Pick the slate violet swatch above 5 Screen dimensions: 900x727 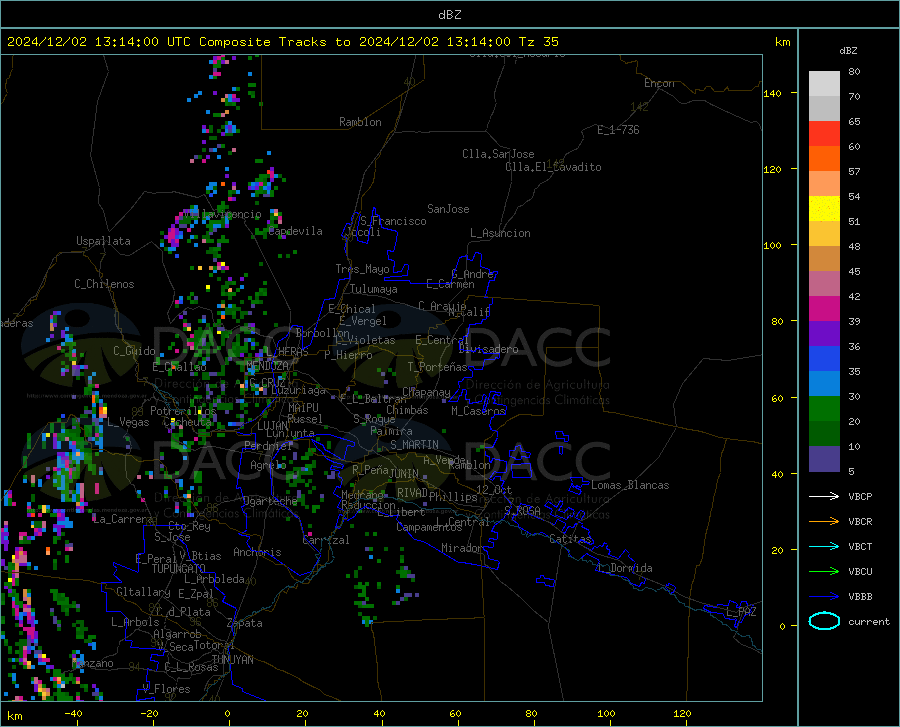[824, 459]
